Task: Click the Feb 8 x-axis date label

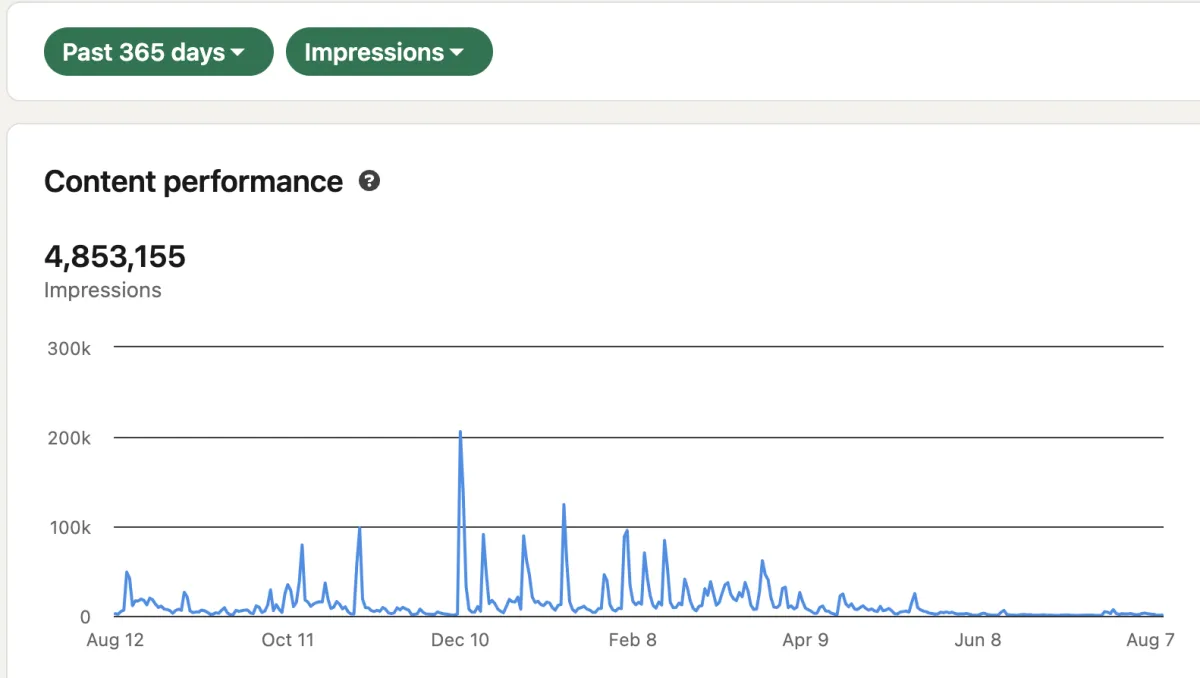Action: click(x=632, y=640)
